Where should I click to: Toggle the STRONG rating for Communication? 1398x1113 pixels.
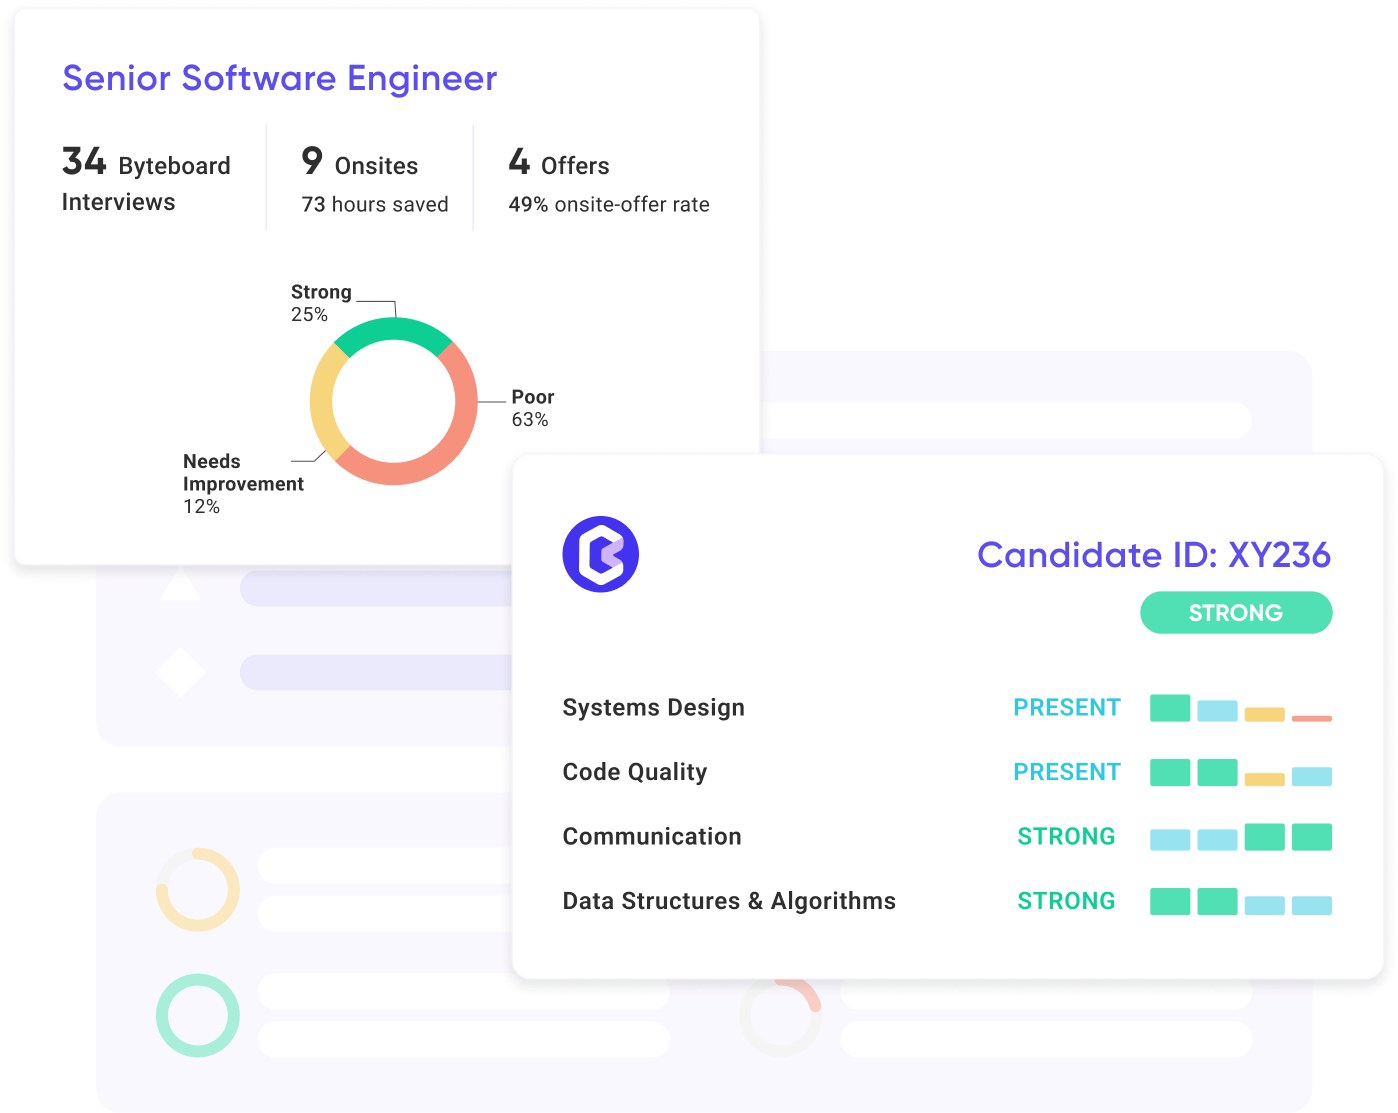point(1066,836)
